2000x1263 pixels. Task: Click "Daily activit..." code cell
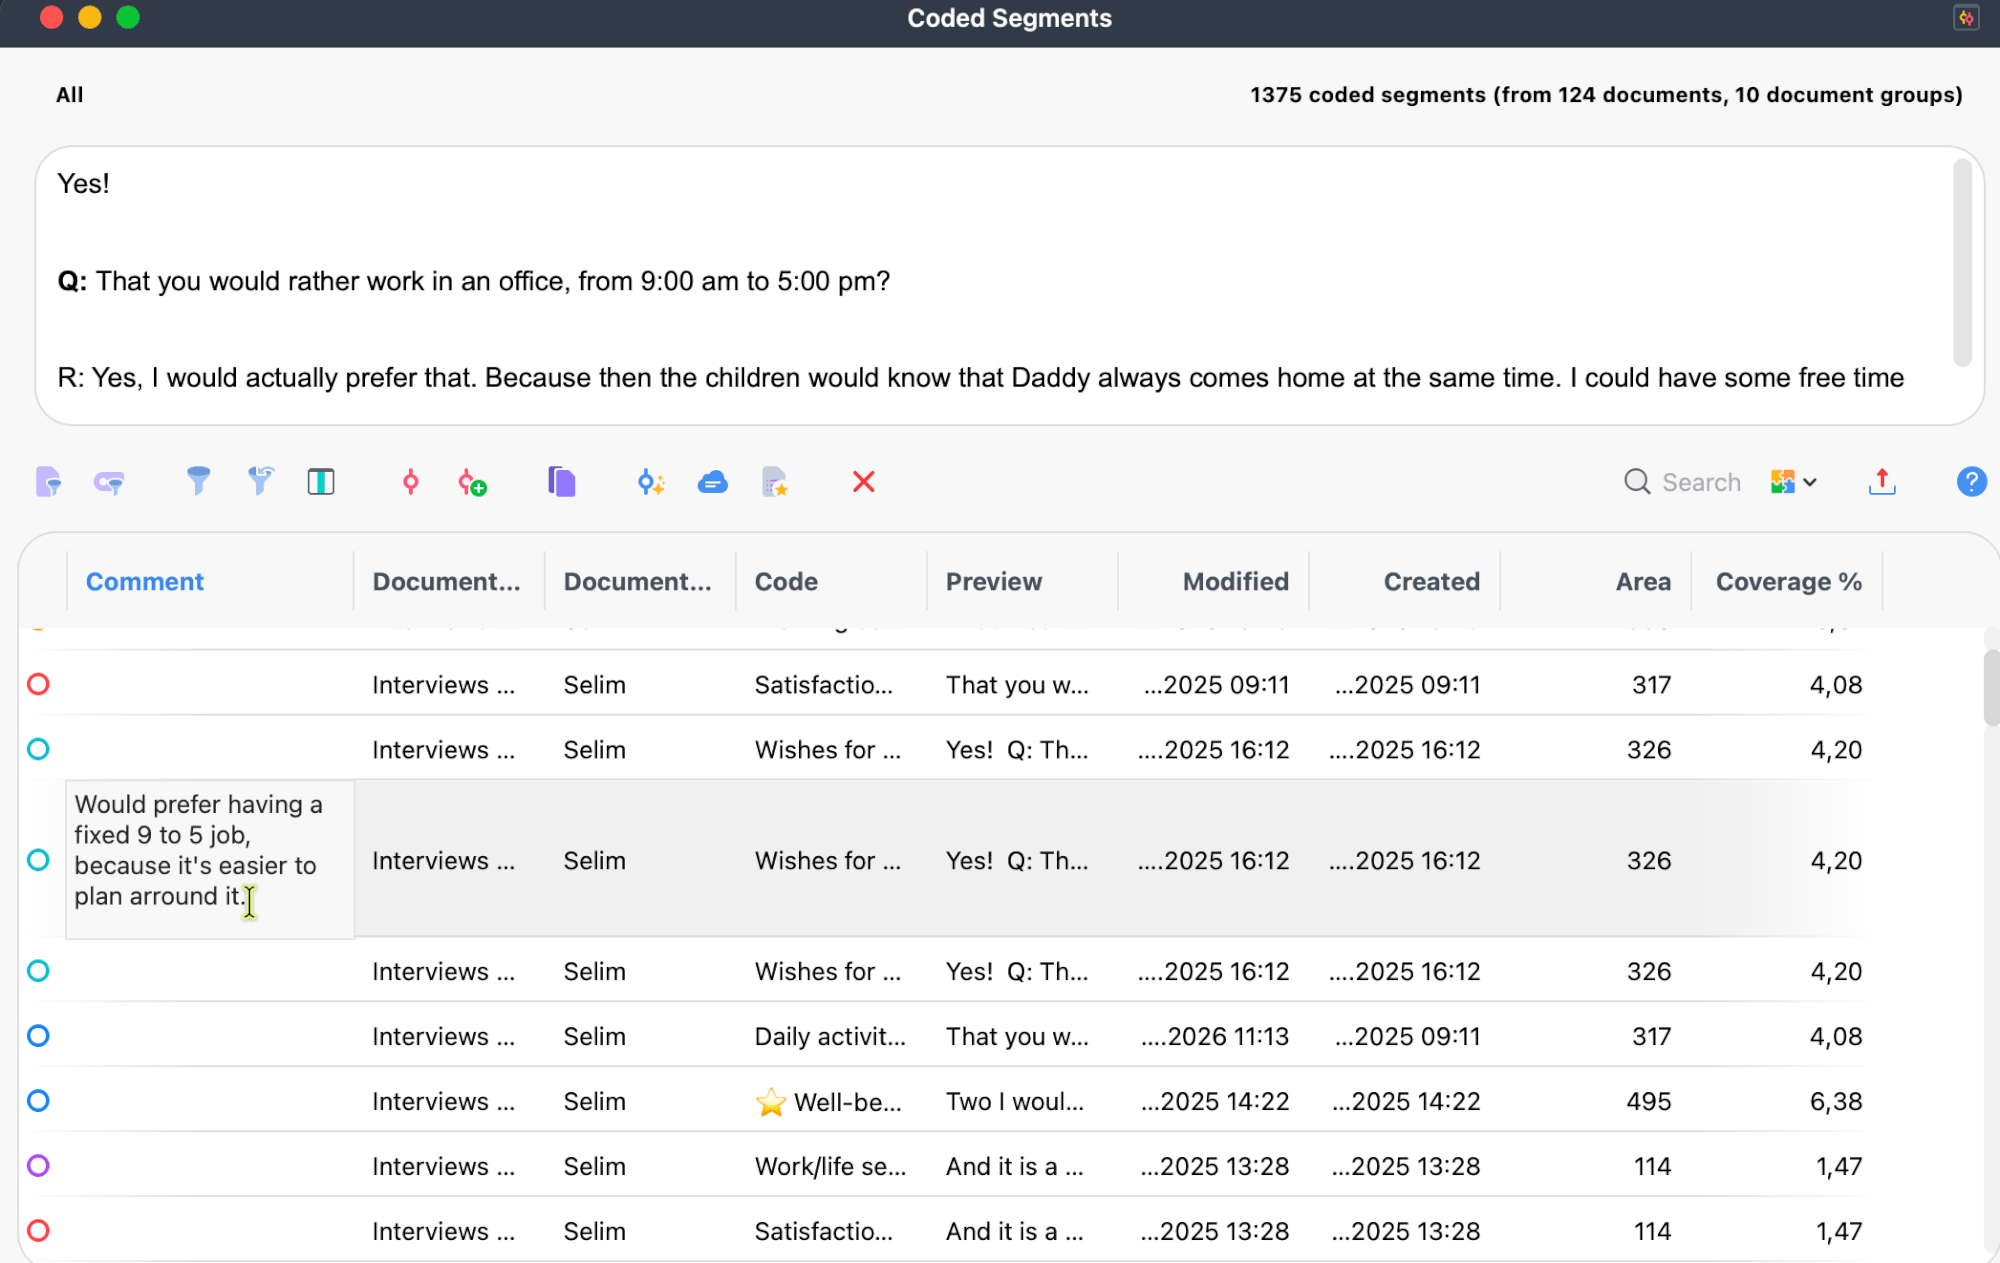point(830,1036)
